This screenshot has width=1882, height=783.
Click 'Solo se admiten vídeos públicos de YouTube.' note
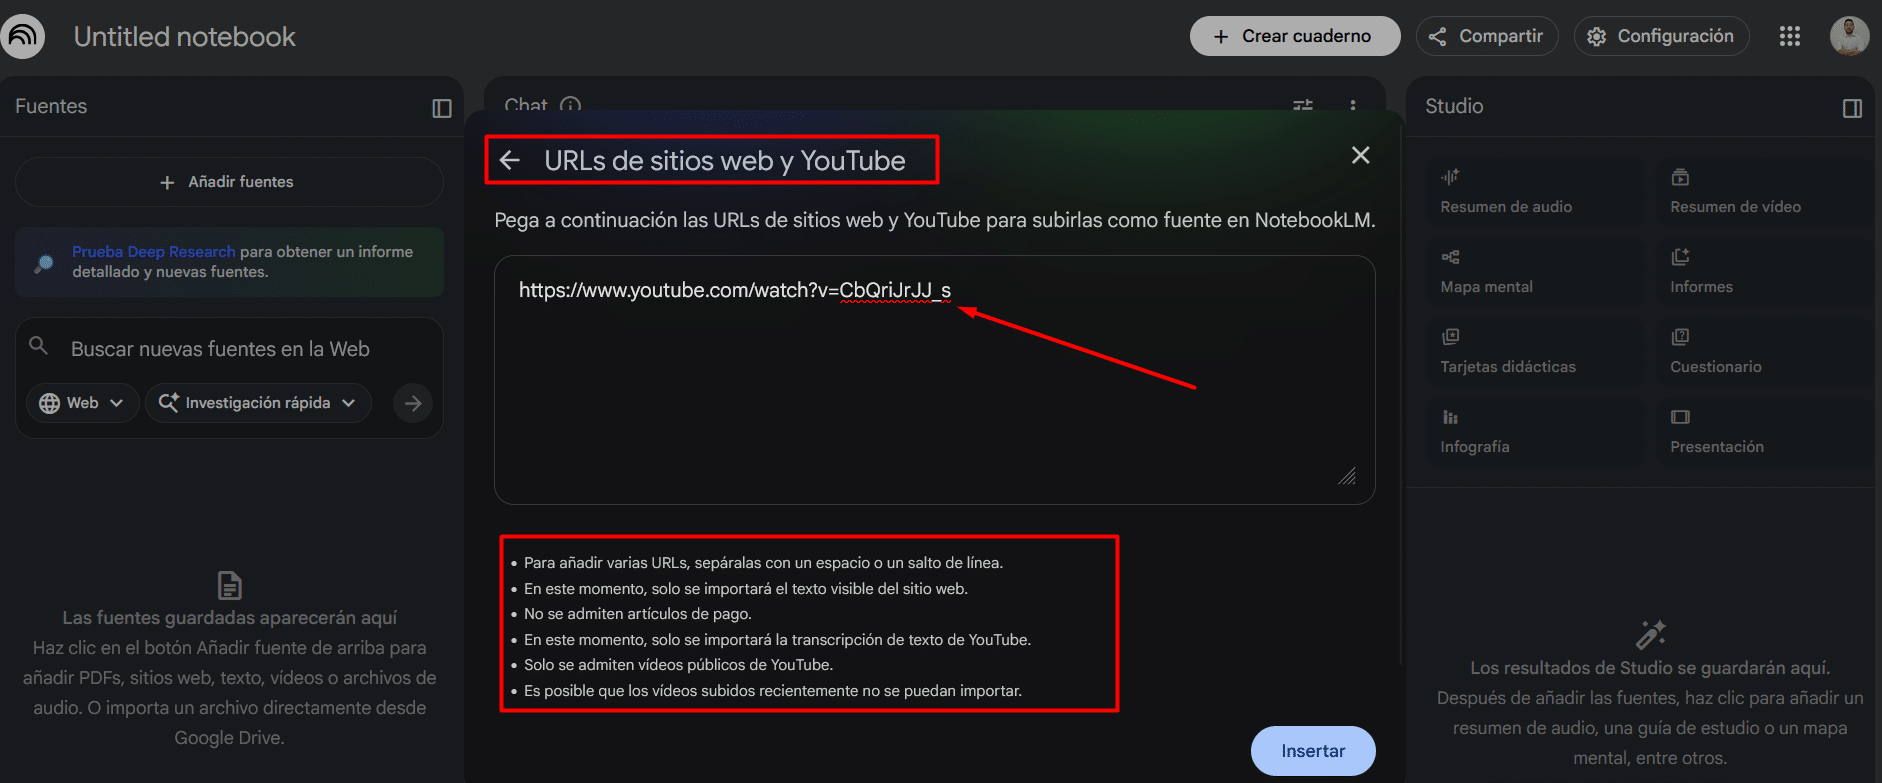[678, 665]
